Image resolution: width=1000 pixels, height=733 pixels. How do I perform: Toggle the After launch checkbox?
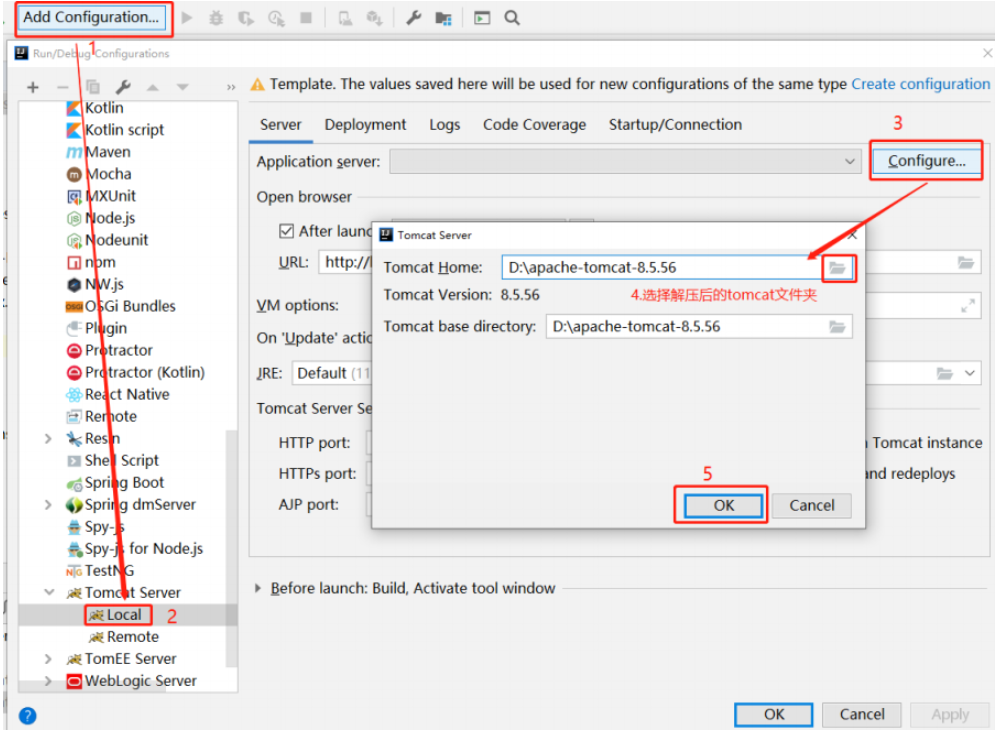click(x=286, y=231)
